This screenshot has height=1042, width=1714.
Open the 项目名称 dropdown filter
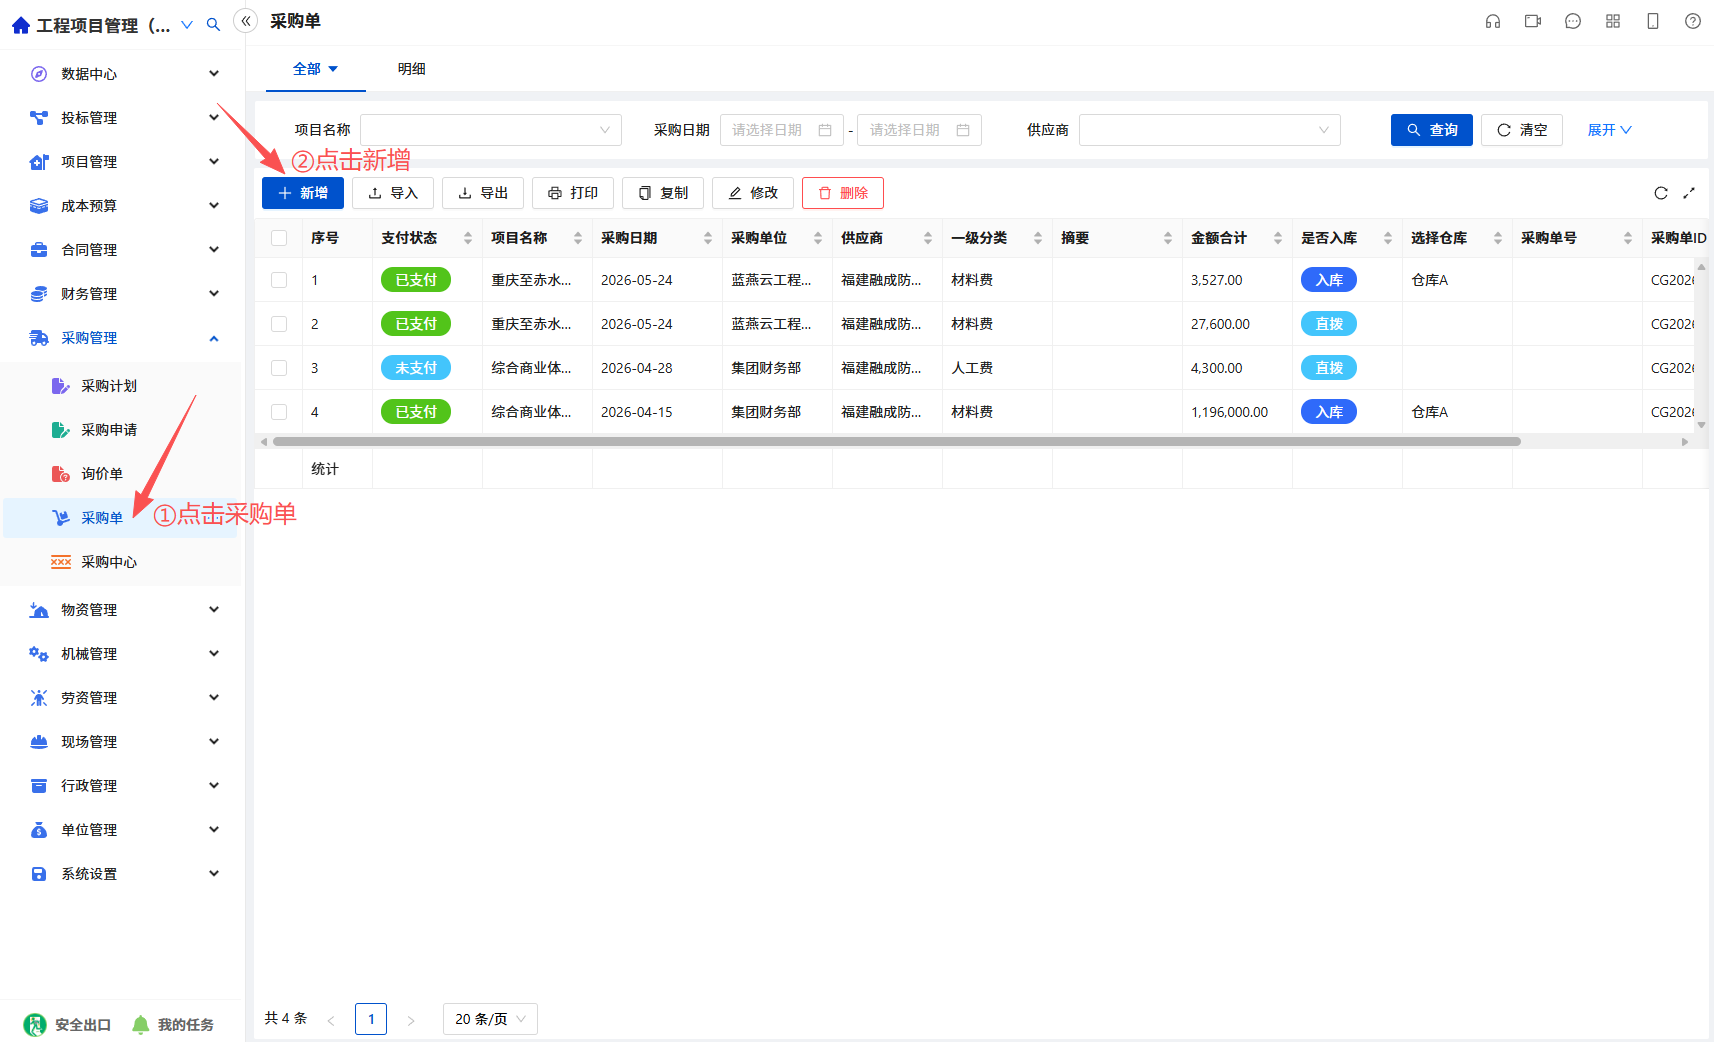pyautogui.click(x=491, y=130)
